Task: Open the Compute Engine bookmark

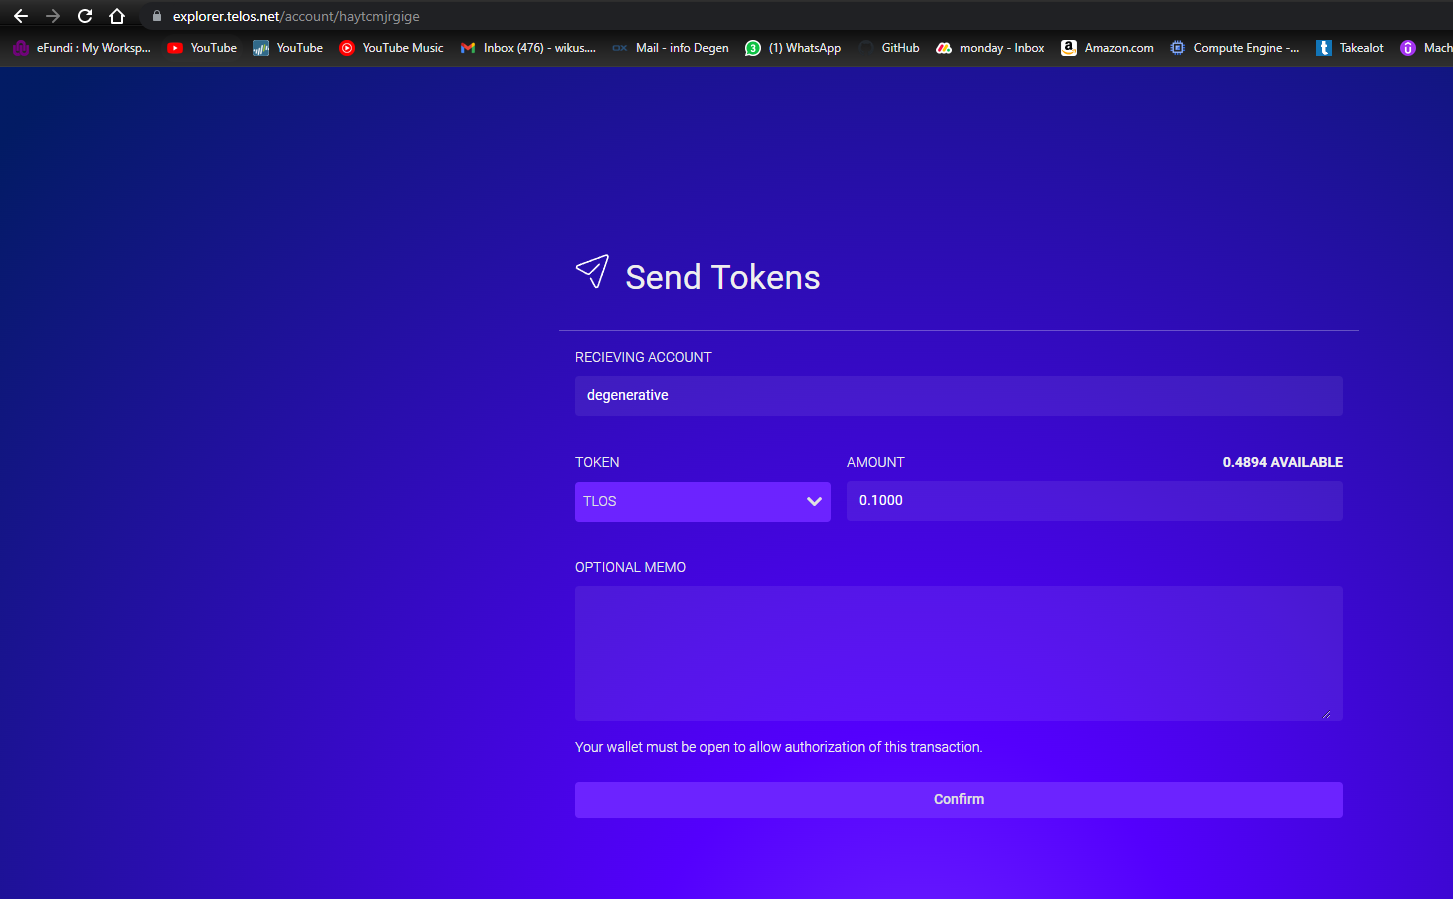Action: pos(1235,47)
